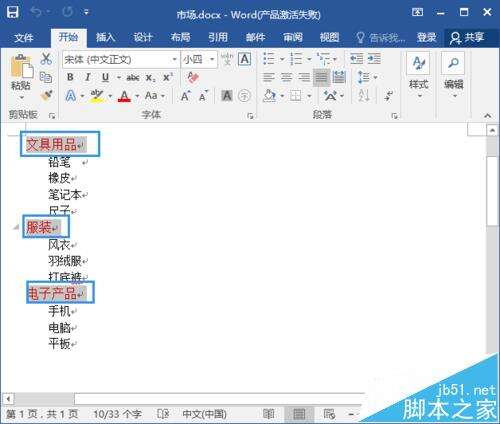
Task: Click the 告诉我 search box
Action: tap(381, 38)
